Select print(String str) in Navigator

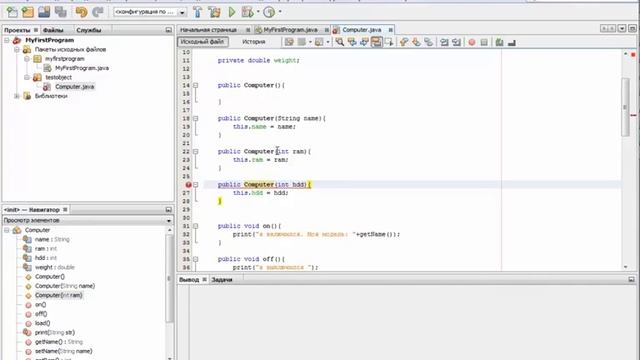(55, 333)
